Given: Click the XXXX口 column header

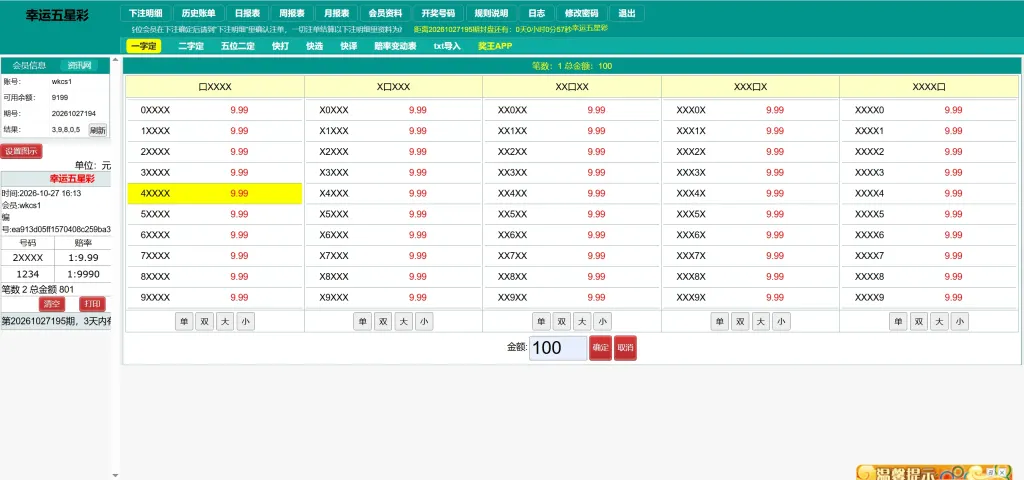Looking at the screenshot, I should pyautogui.click(x=929, y=87).
